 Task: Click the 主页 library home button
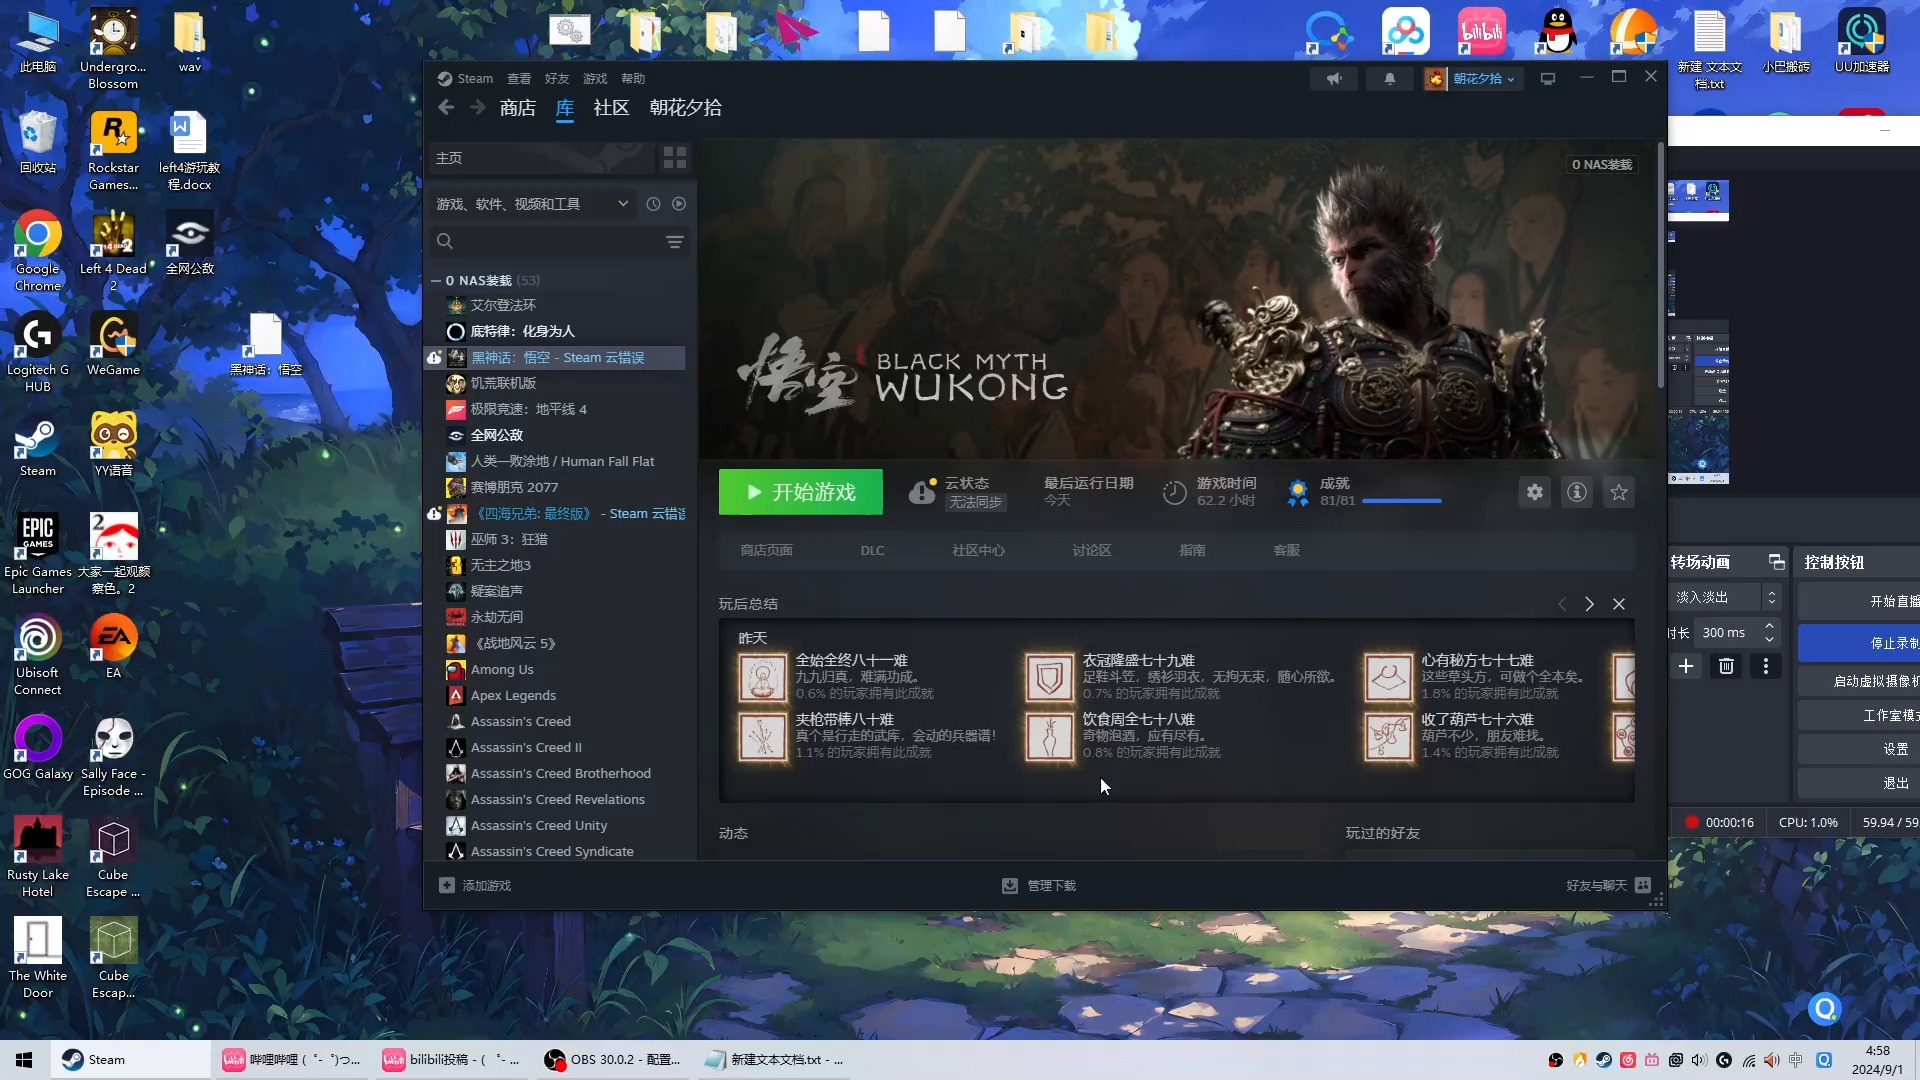tap(542, 158)
